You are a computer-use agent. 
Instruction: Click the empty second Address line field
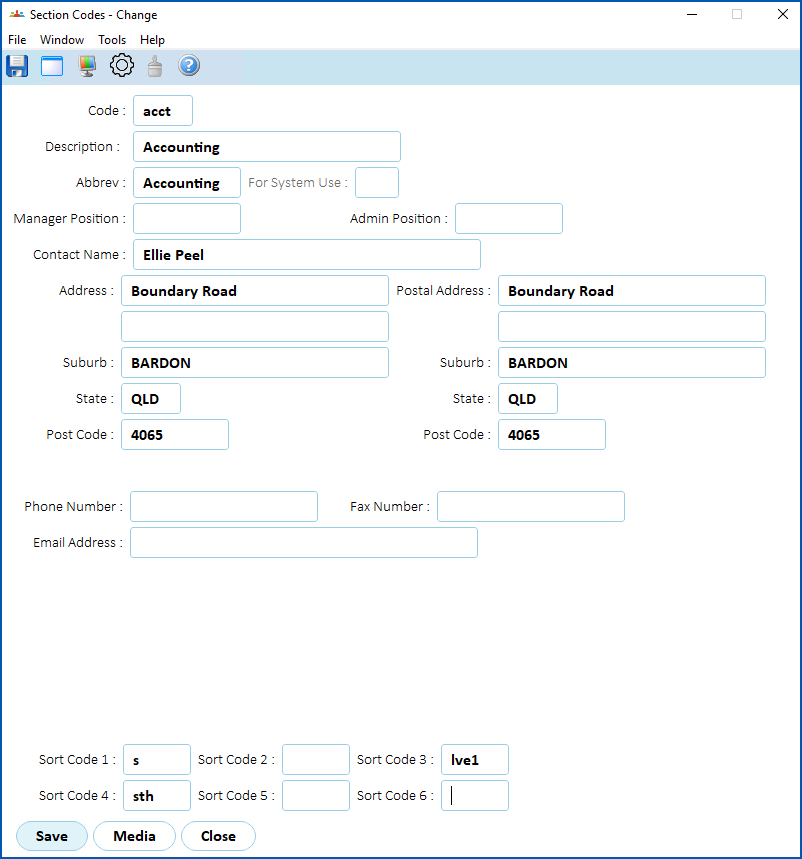tap(255, 327)
